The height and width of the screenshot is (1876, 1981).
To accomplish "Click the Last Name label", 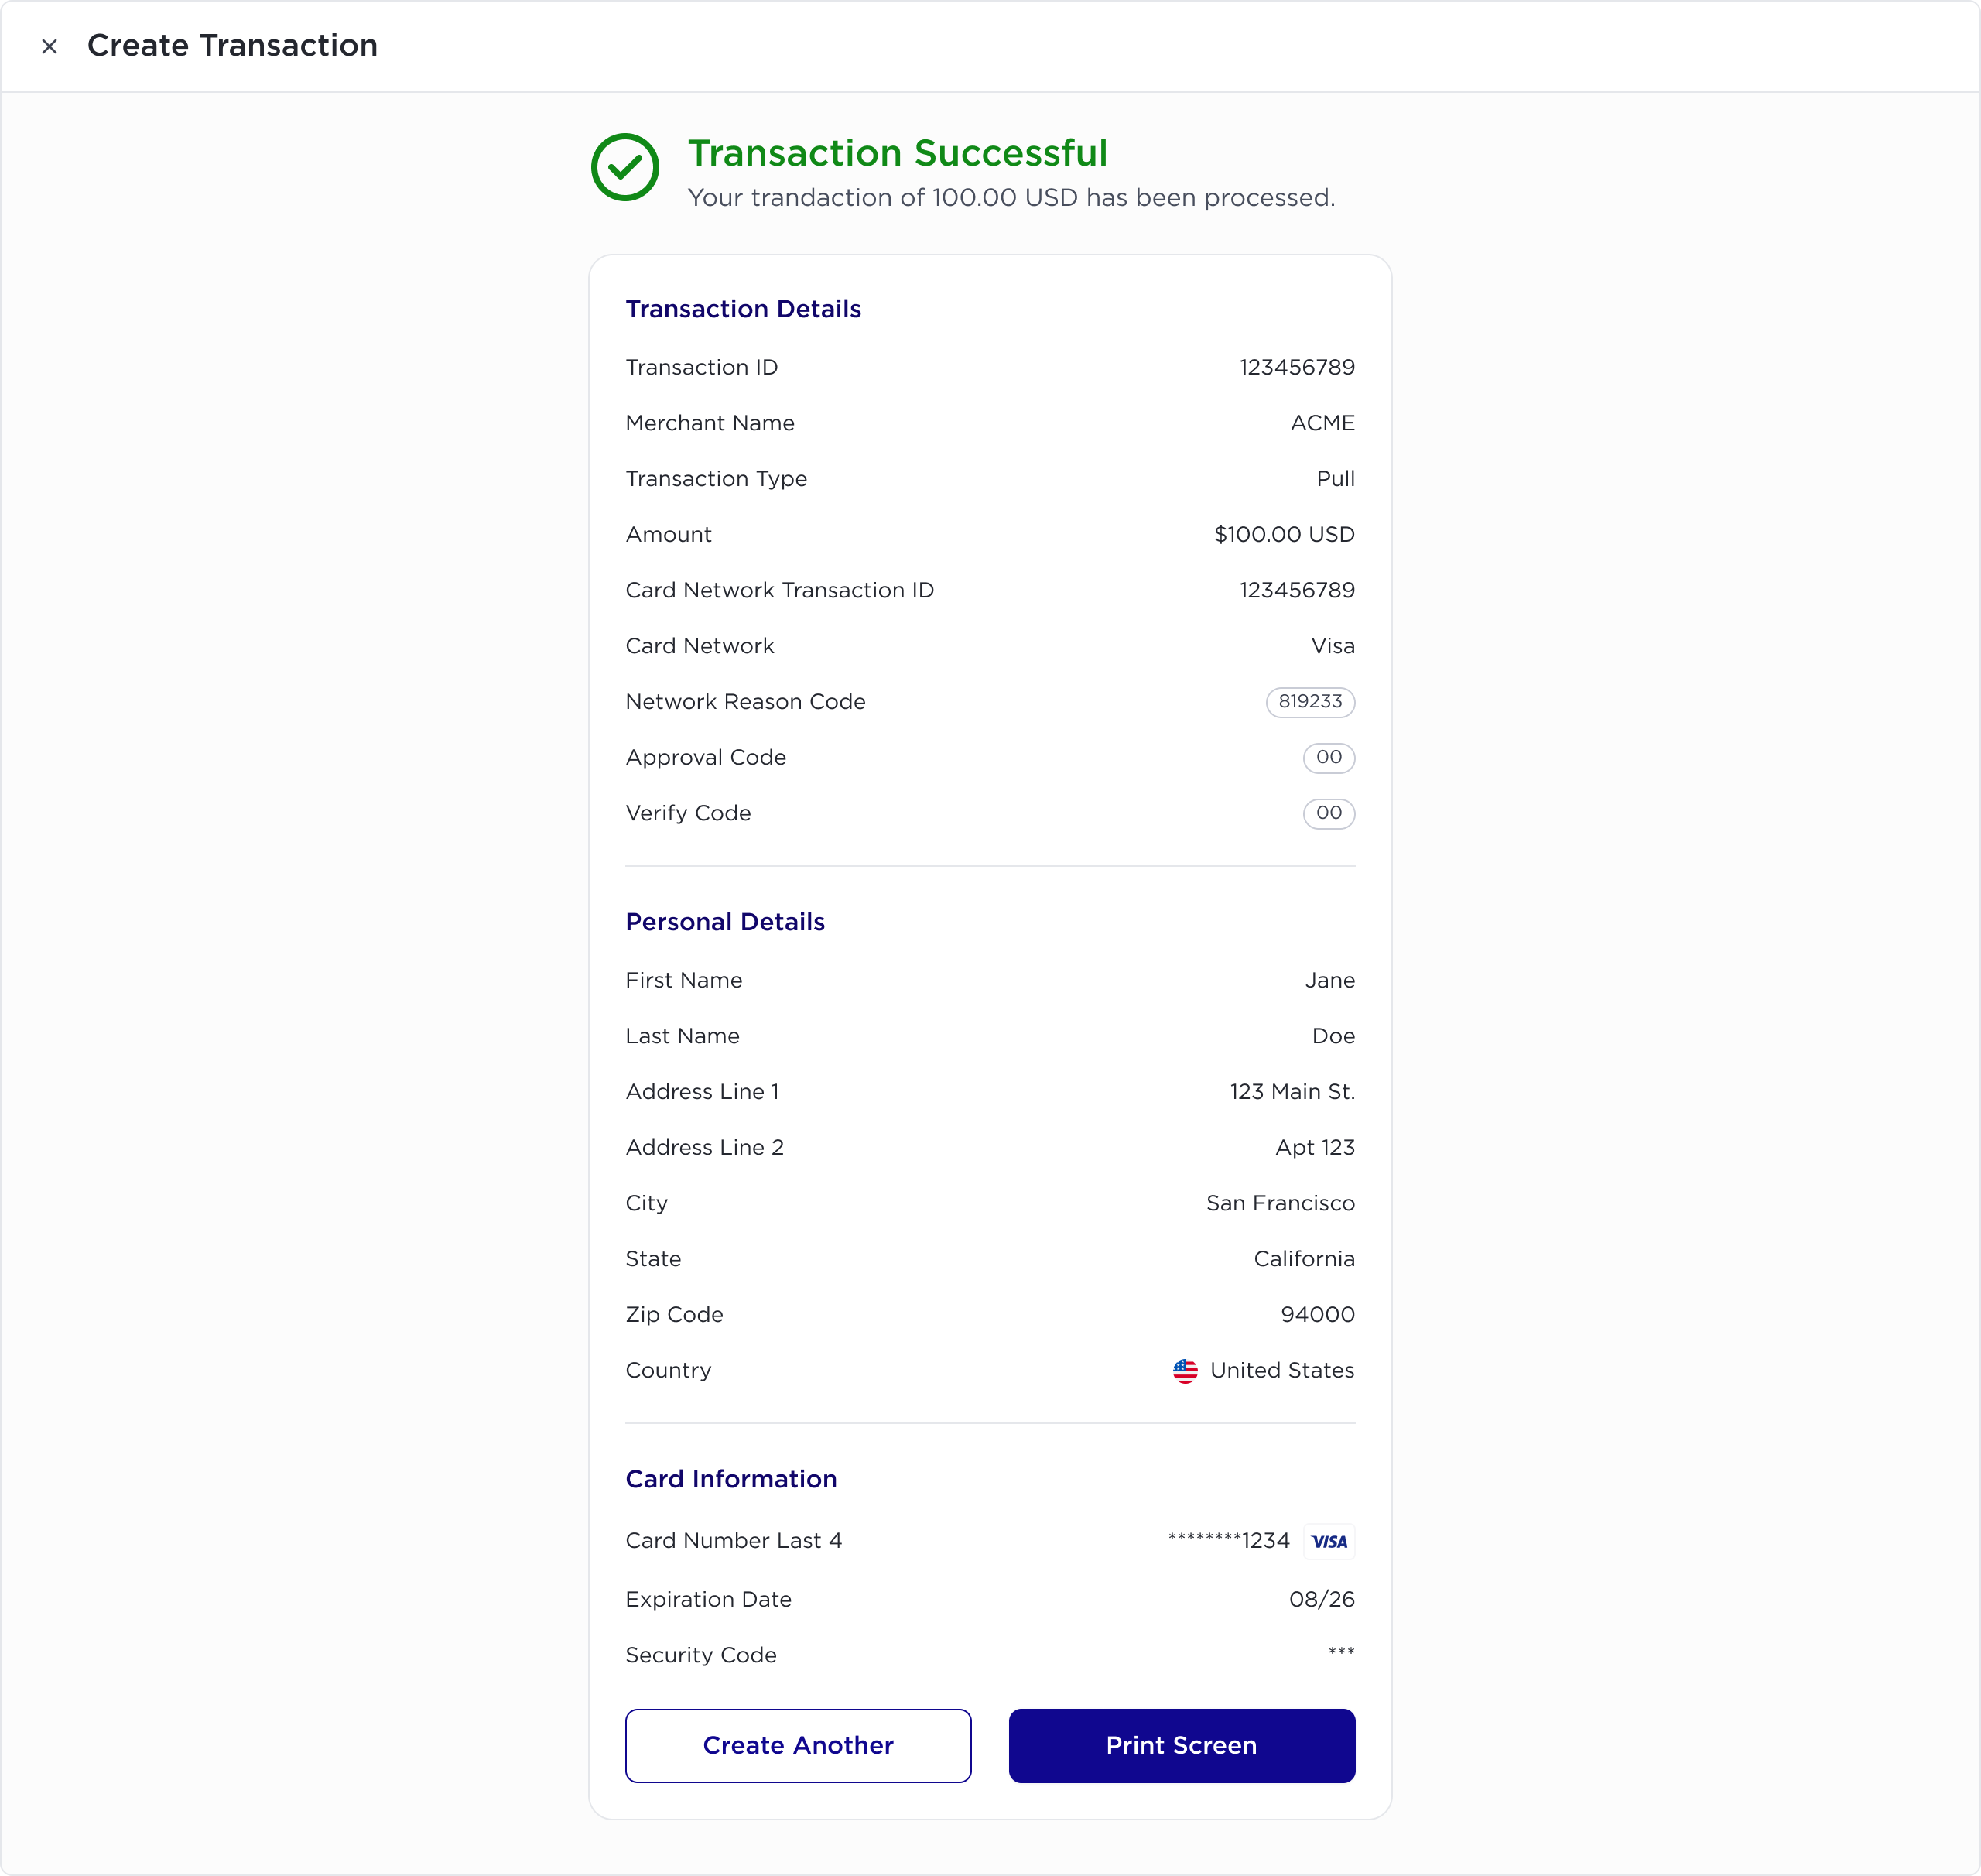I will coord(682,1036).
